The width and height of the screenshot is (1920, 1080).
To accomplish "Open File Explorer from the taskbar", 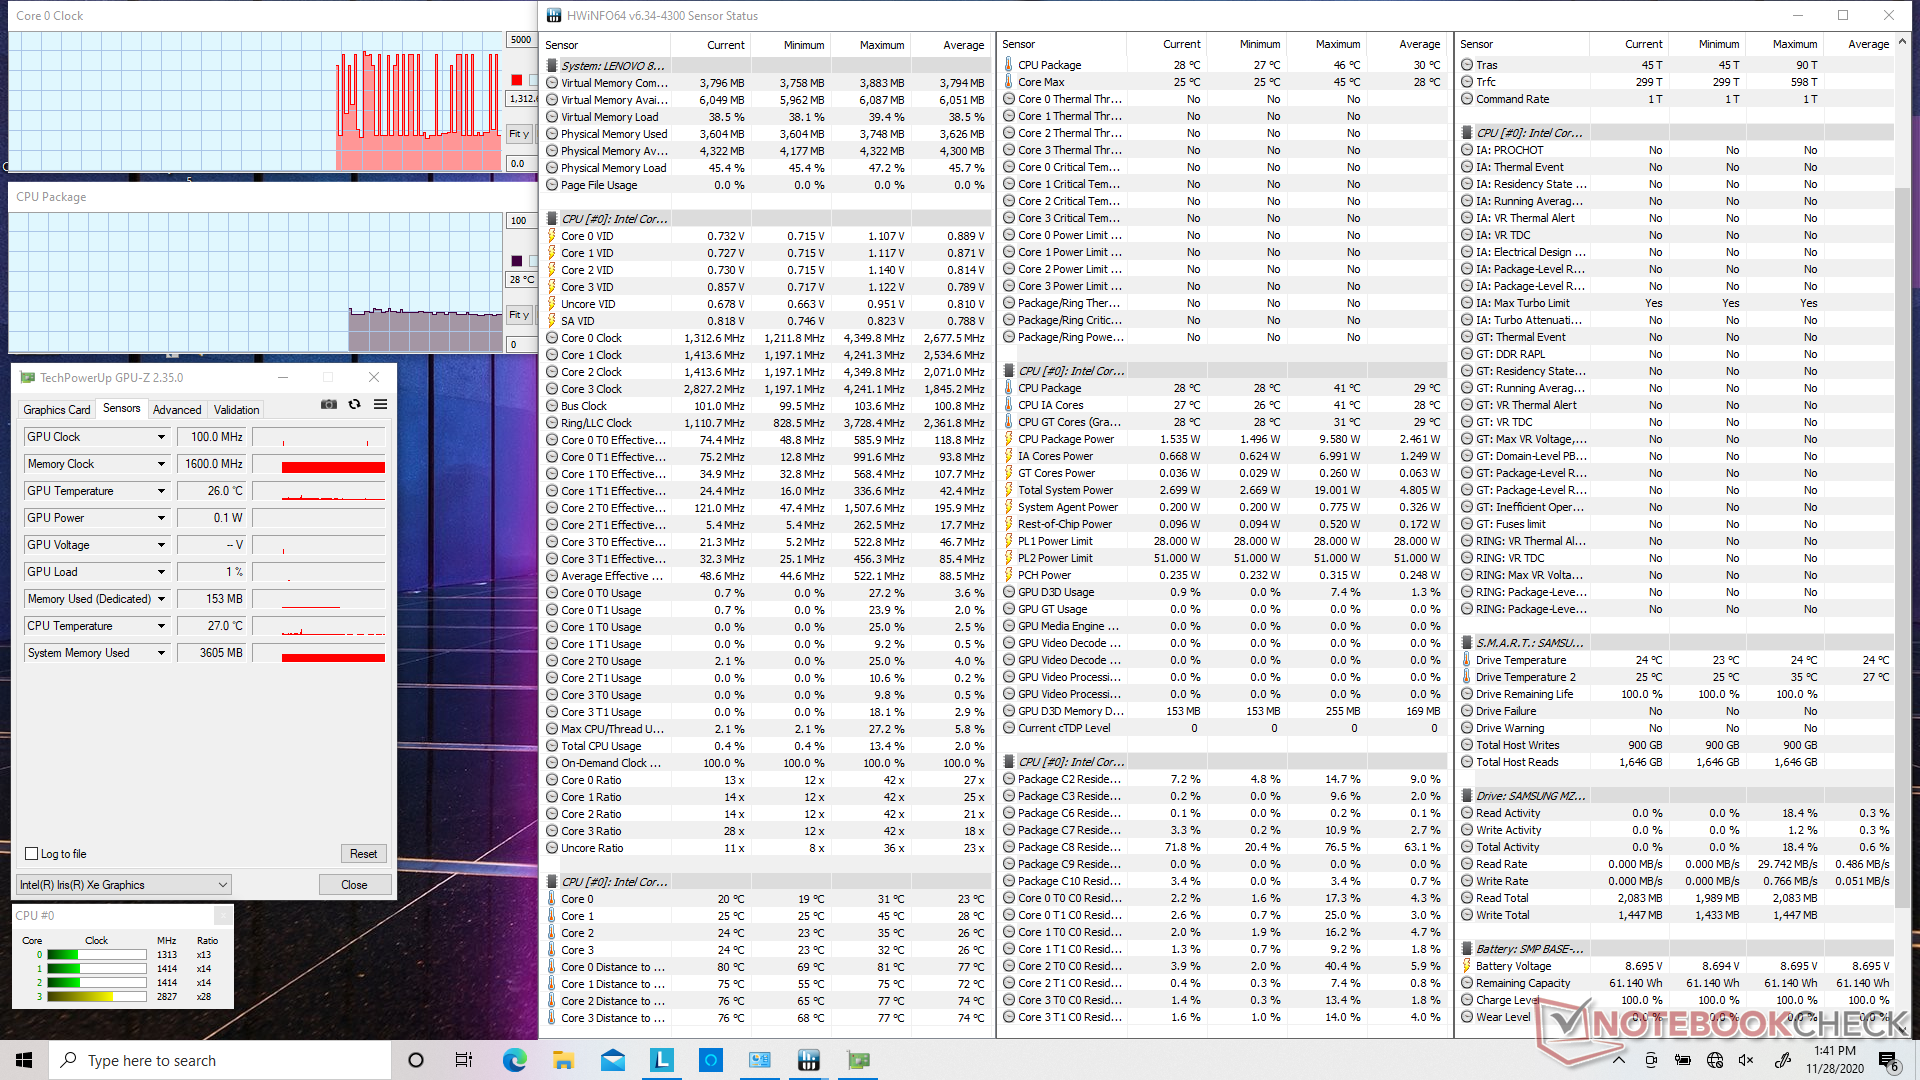I will click(x=563, y=1060).
